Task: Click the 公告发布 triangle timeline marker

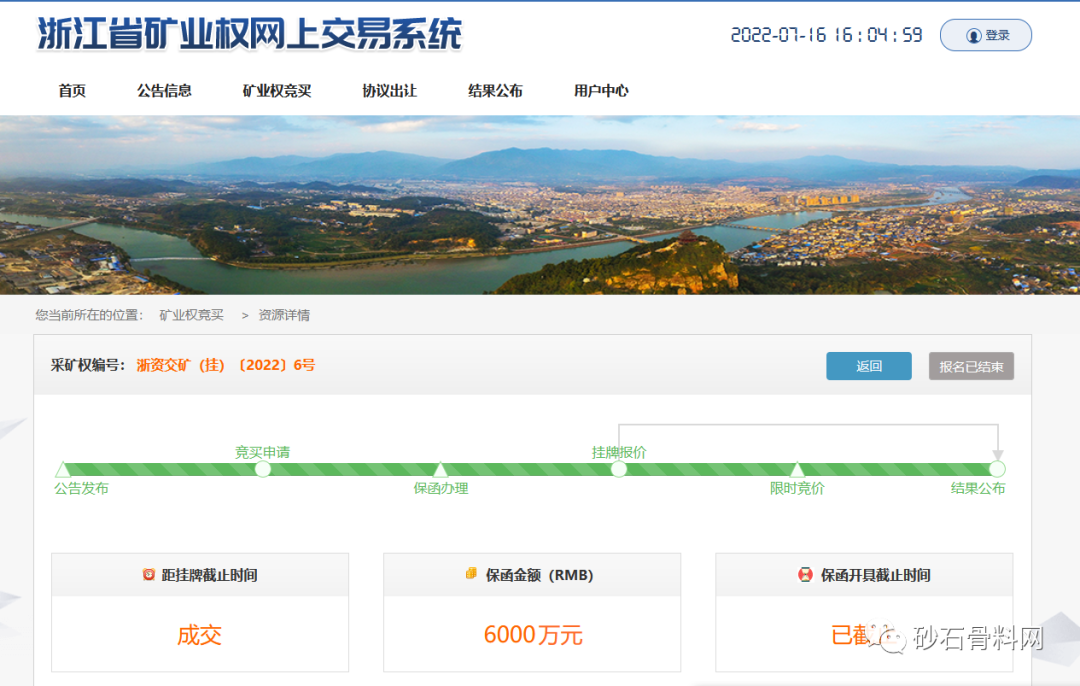Action: point(63,469)
